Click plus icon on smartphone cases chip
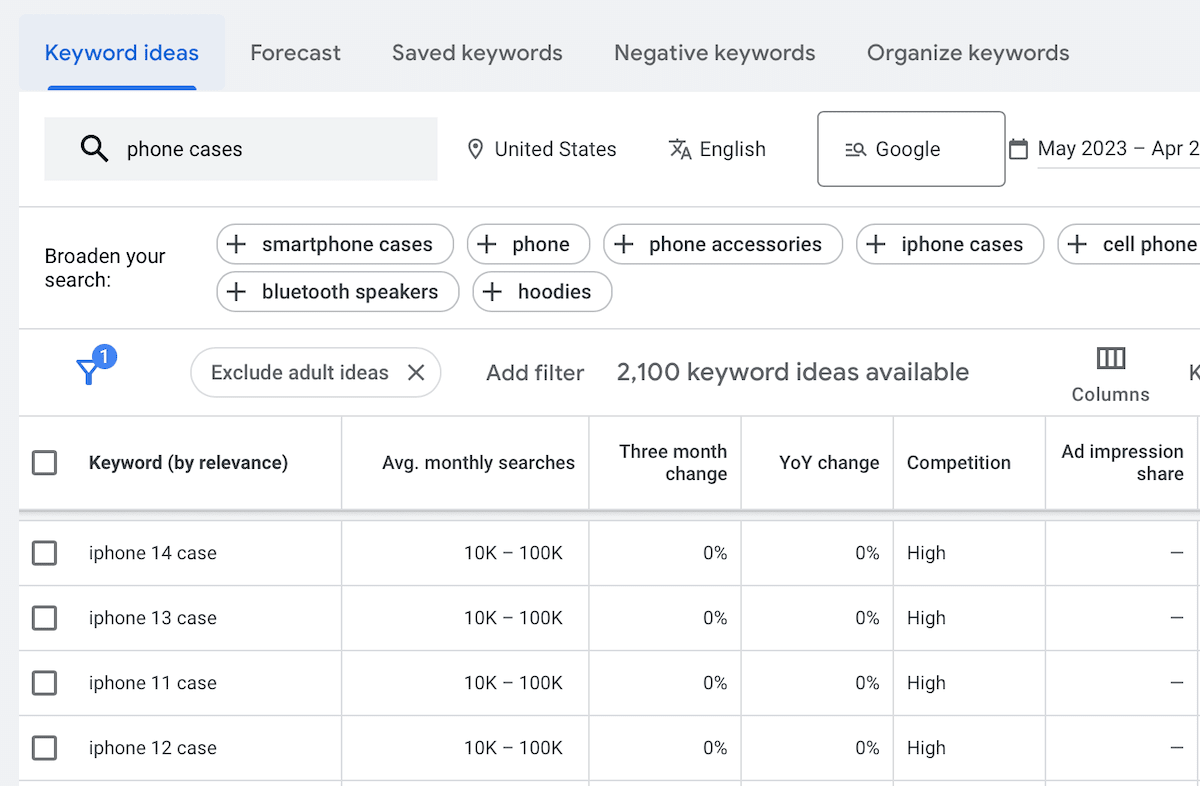Screen dimensions: 1200x786 [x=236, y=244]
